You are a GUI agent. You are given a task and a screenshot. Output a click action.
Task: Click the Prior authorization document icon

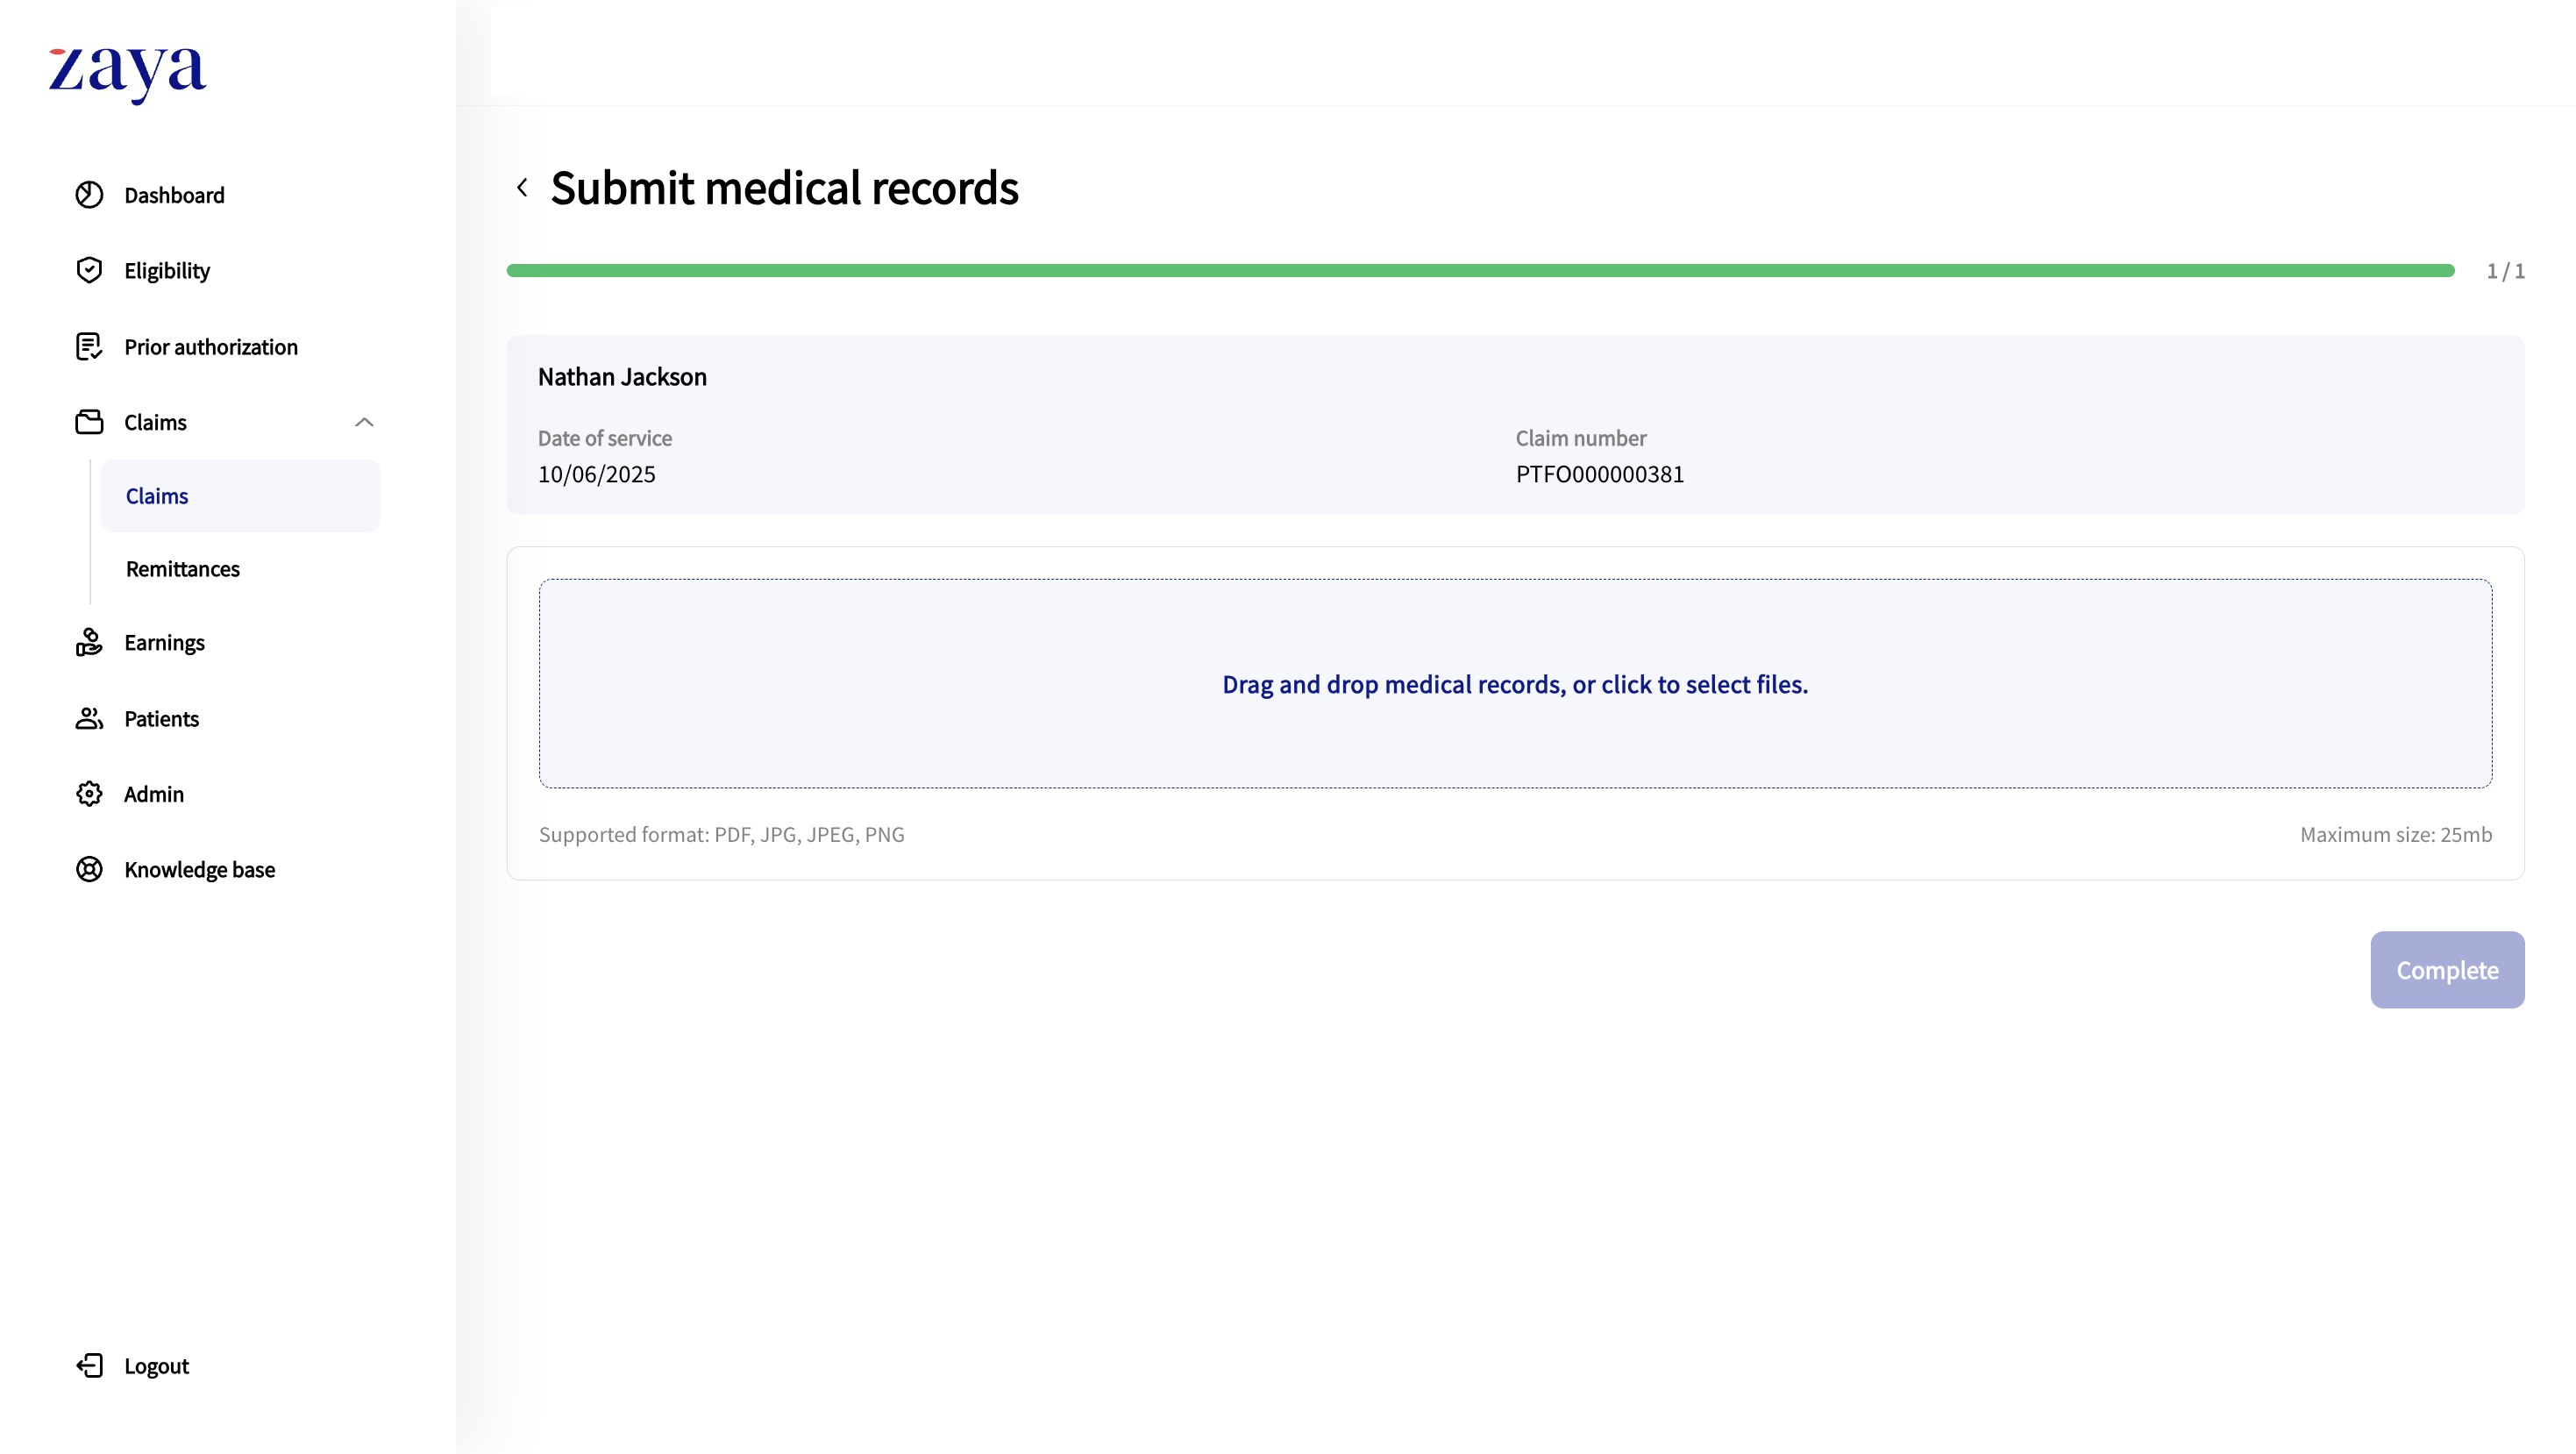pyautogui.click(x=89, y=346)
